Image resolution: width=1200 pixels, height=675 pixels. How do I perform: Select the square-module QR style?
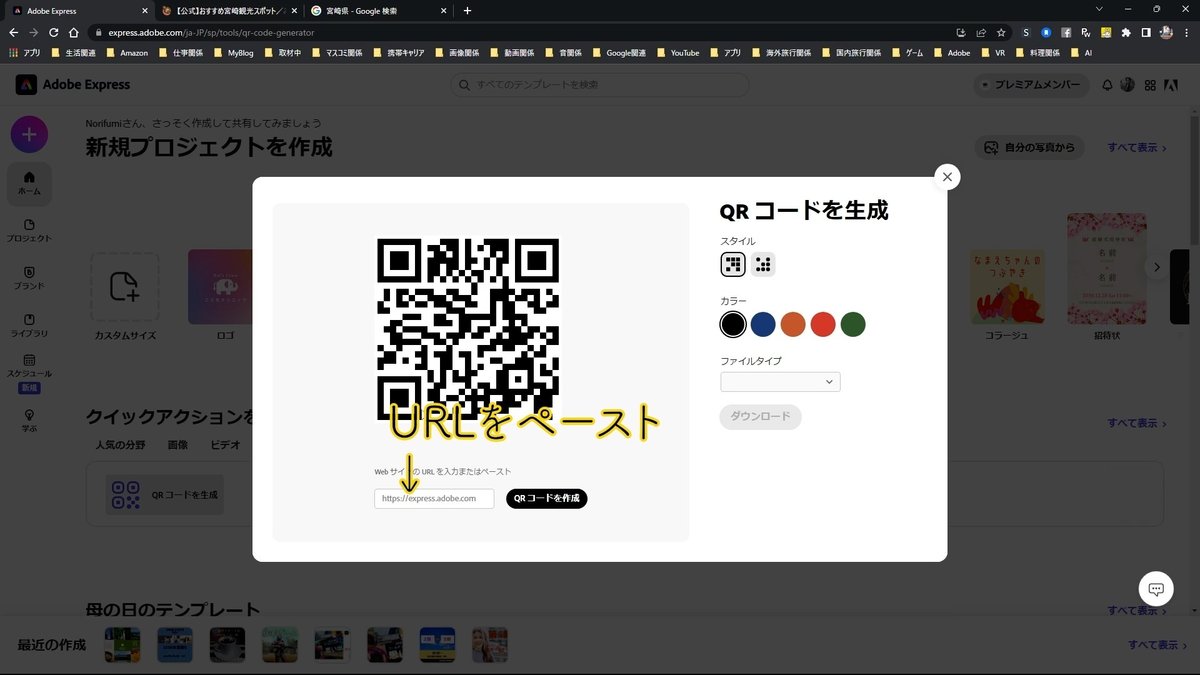733,264
